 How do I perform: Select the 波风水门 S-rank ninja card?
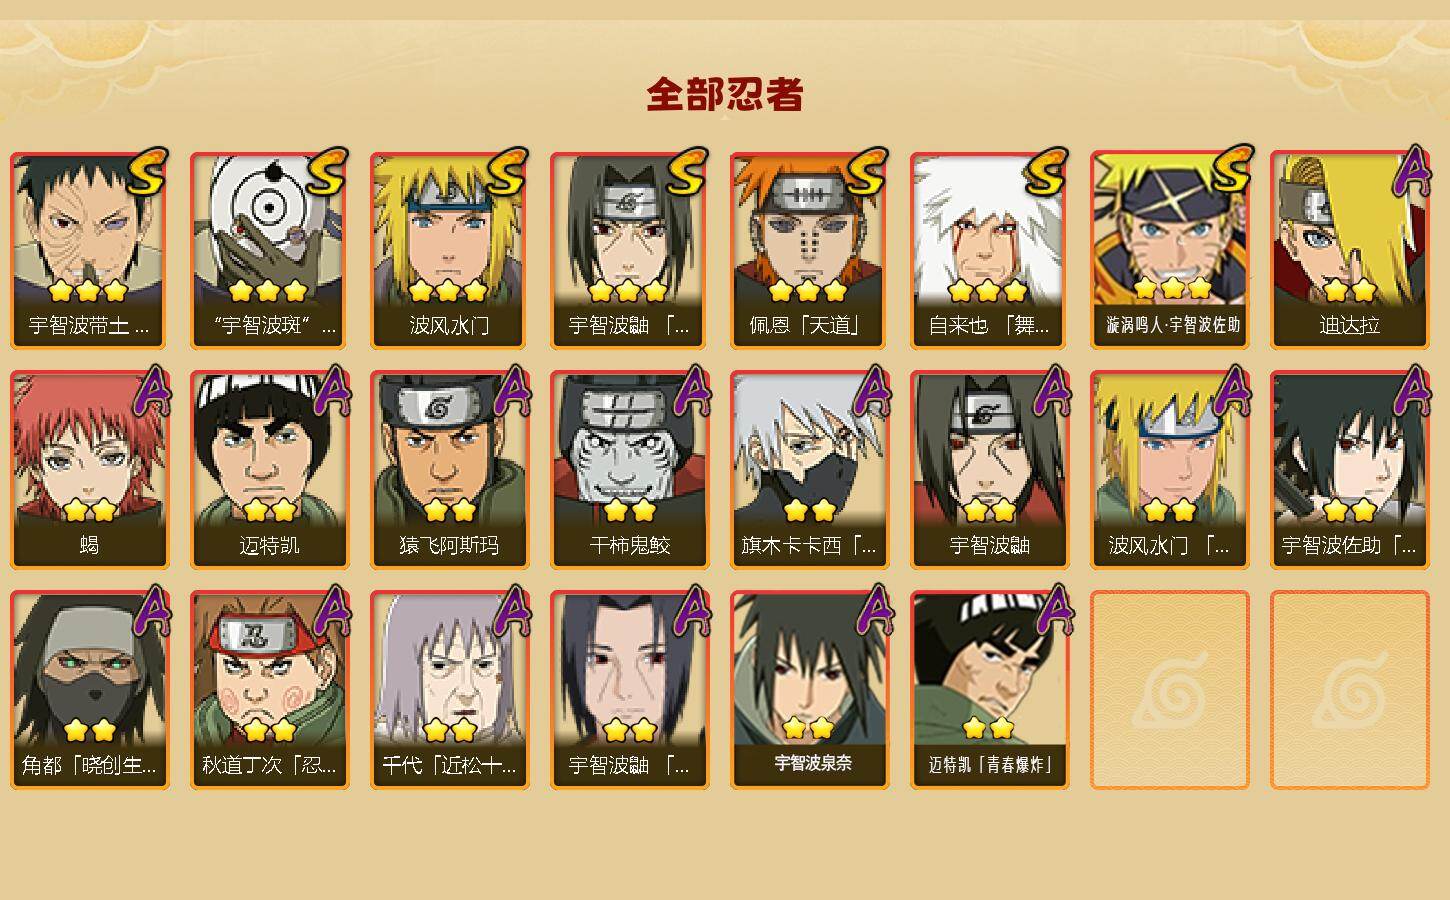pos(449,250)
